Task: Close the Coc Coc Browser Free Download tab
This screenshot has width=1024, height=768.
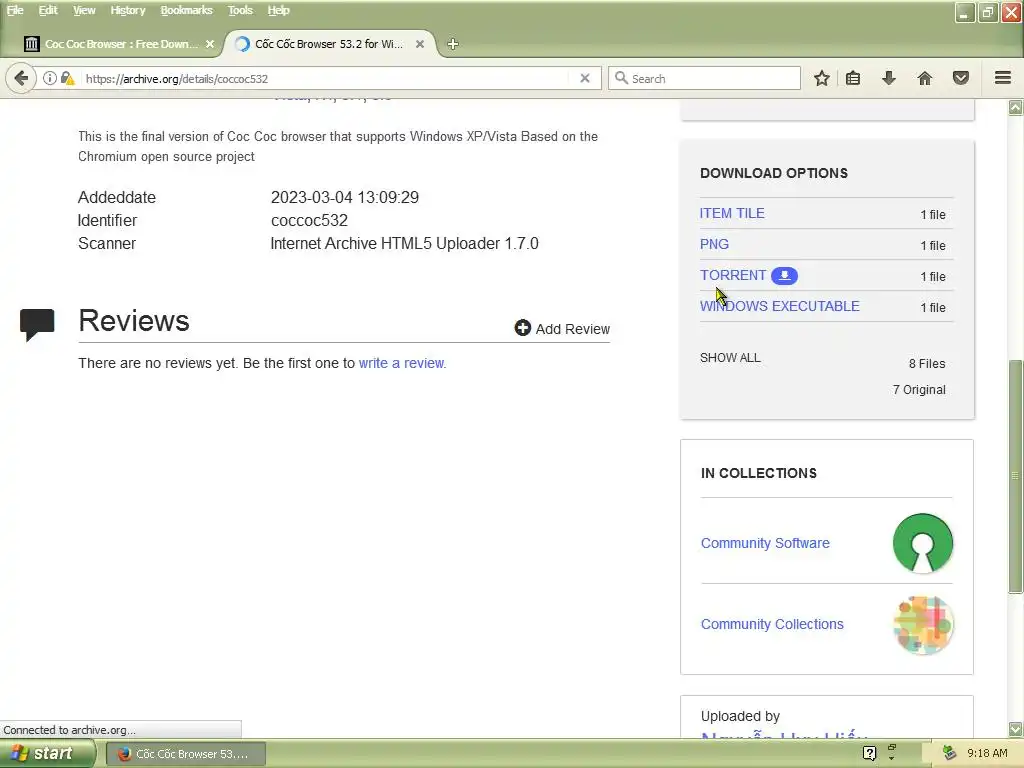Action: coord(210,44)
